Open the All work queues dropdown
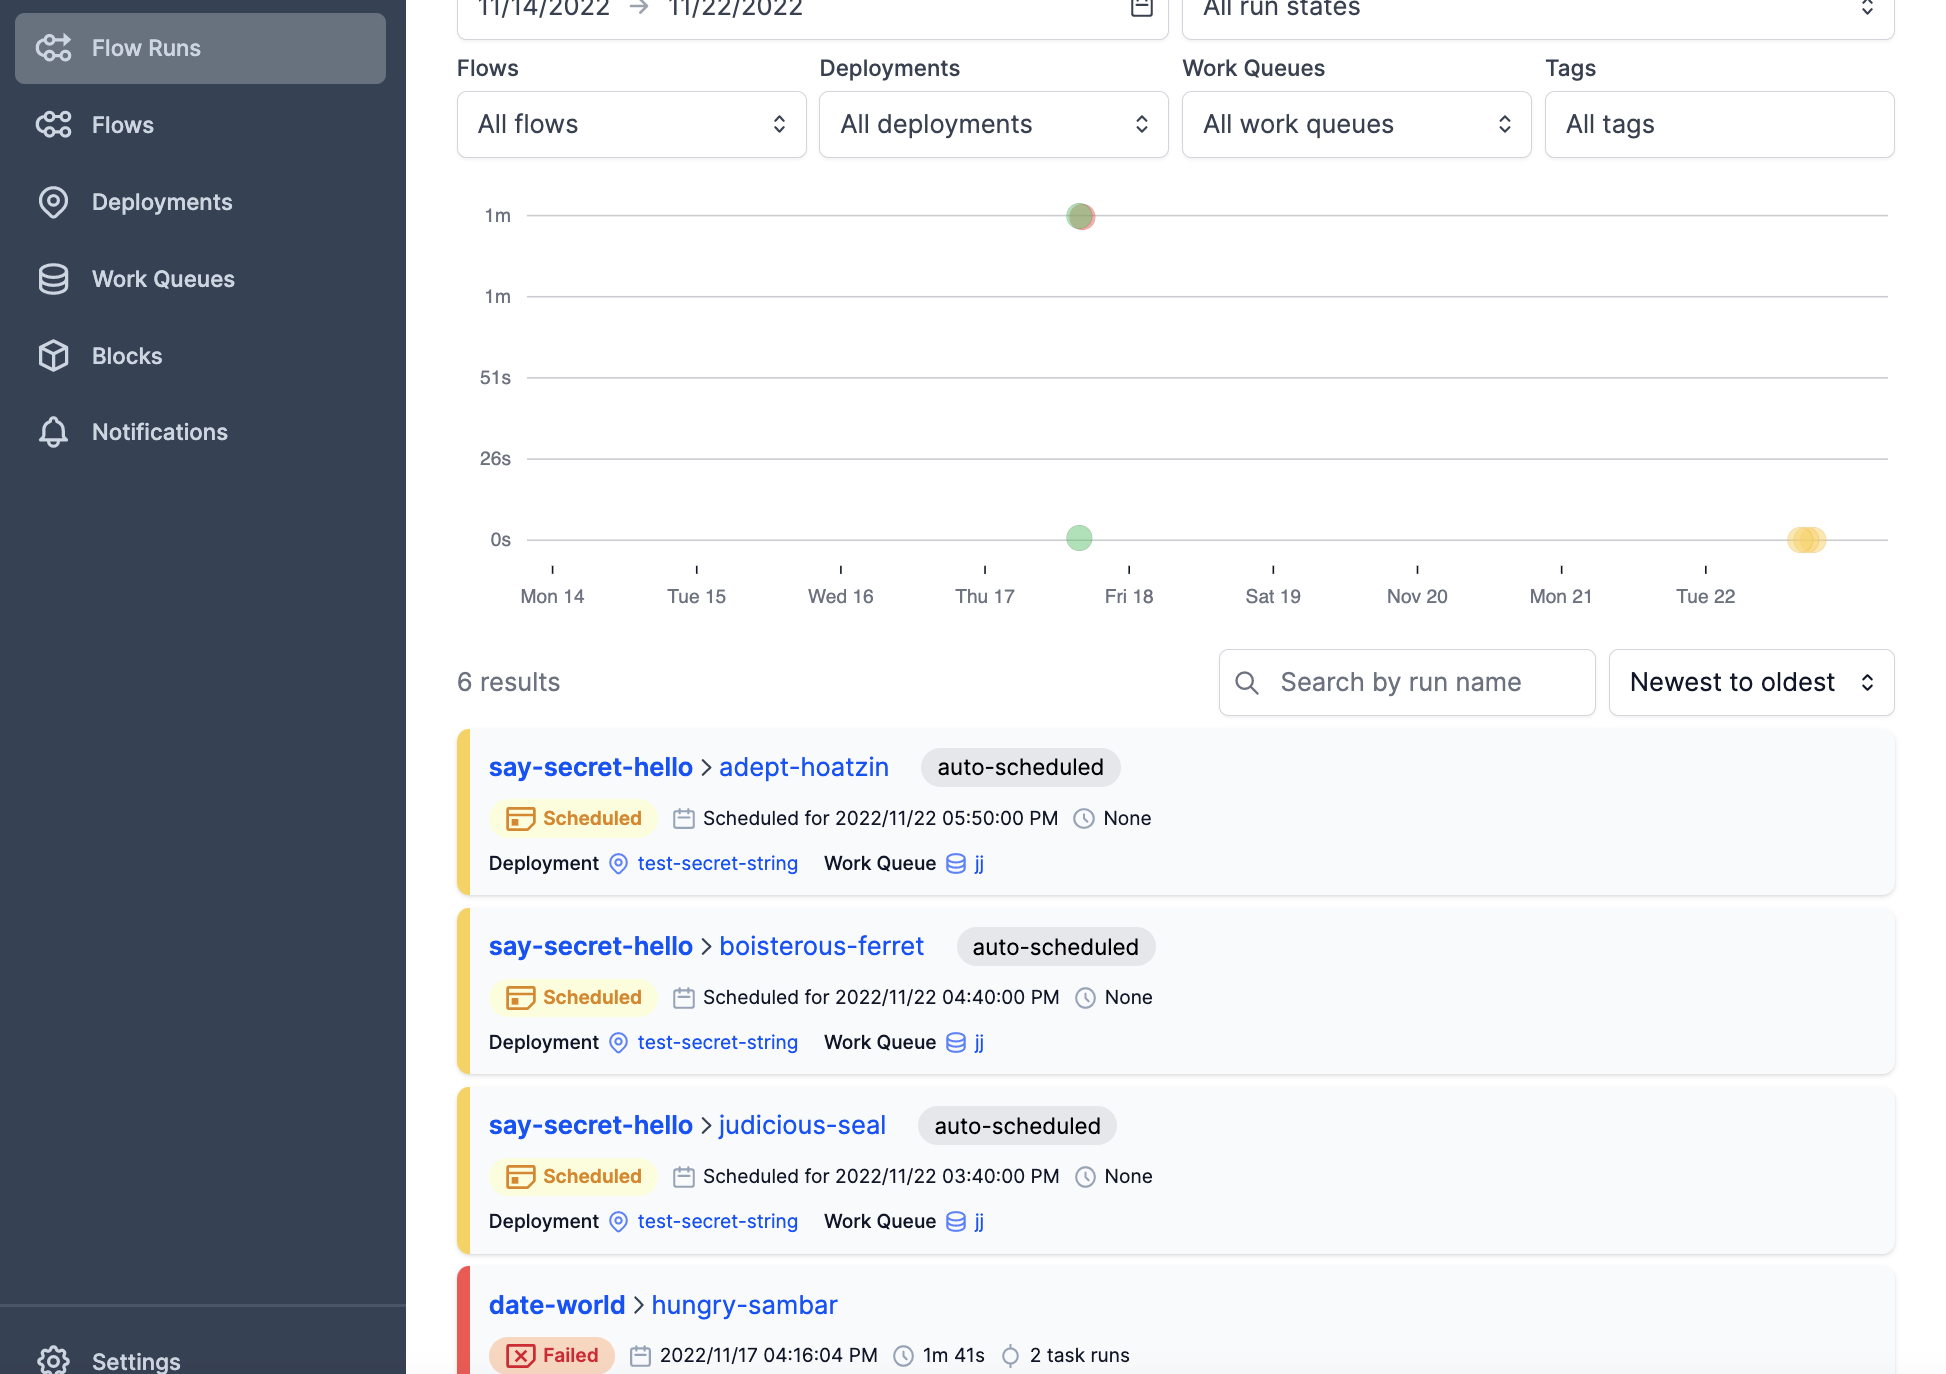The height and width of the screenshot is (1374, 1946). [x=1355, y=124]
